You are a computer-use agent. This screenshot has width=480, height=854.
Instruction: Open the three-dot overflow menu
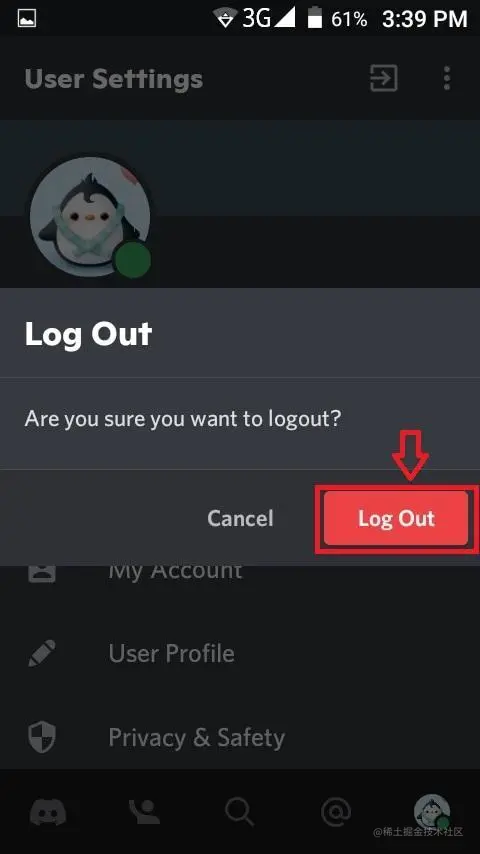(x=447, y=78)
